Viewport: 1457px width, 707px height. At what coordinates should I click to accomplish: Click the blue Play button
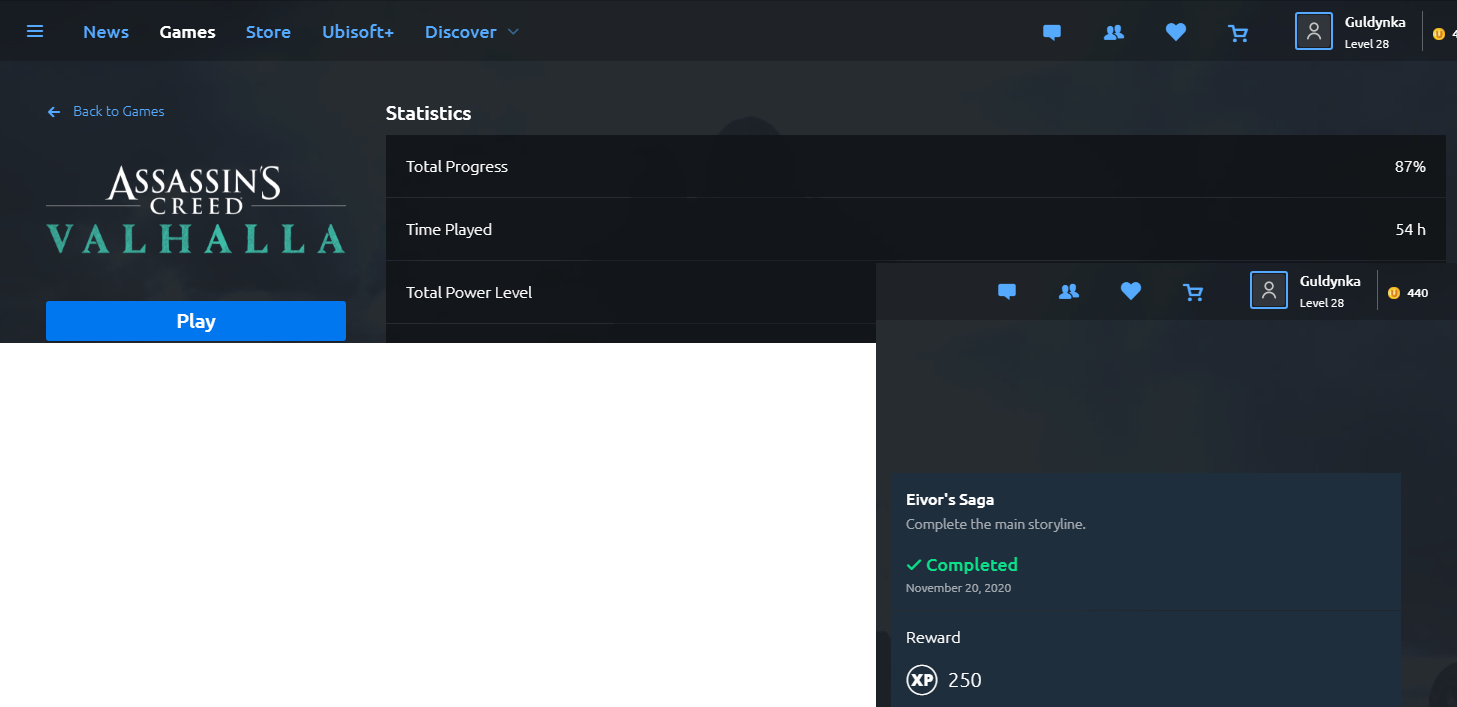[196, 321]
